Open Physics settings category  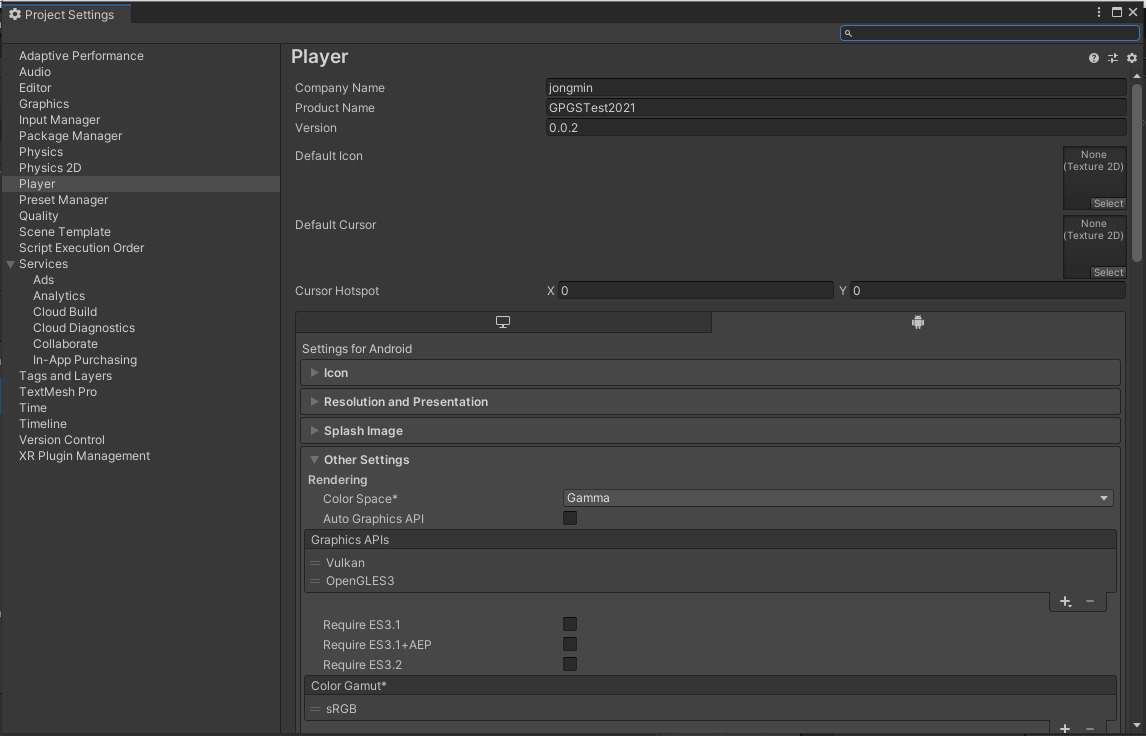click(41, 152)
